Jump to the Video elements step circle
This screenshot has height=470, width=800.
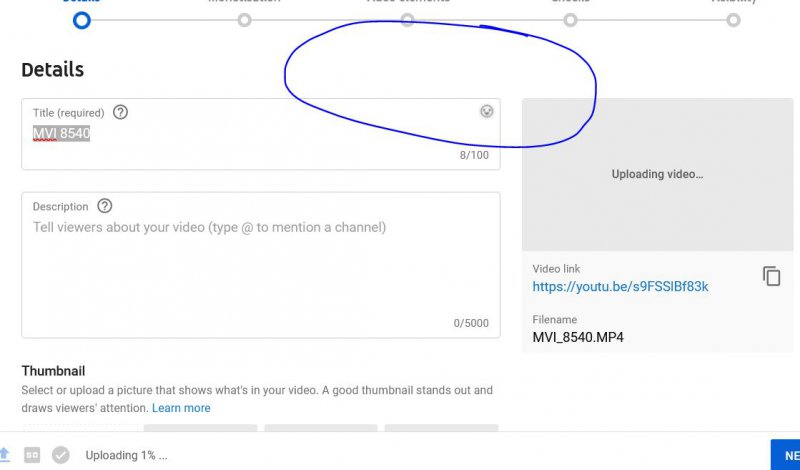[x=408, y=20]
